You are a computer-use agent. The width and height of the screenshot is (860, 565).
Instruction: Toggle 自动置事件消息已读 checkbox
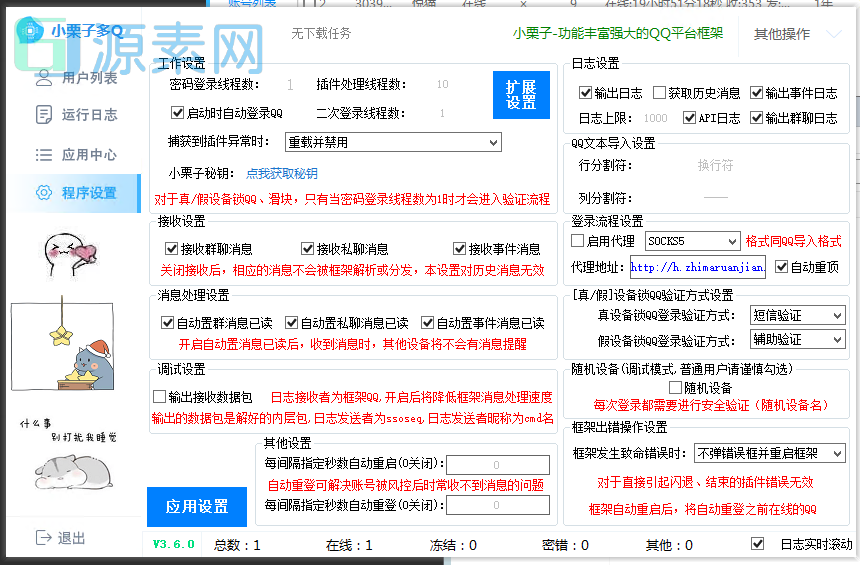[x=427, y=323]
